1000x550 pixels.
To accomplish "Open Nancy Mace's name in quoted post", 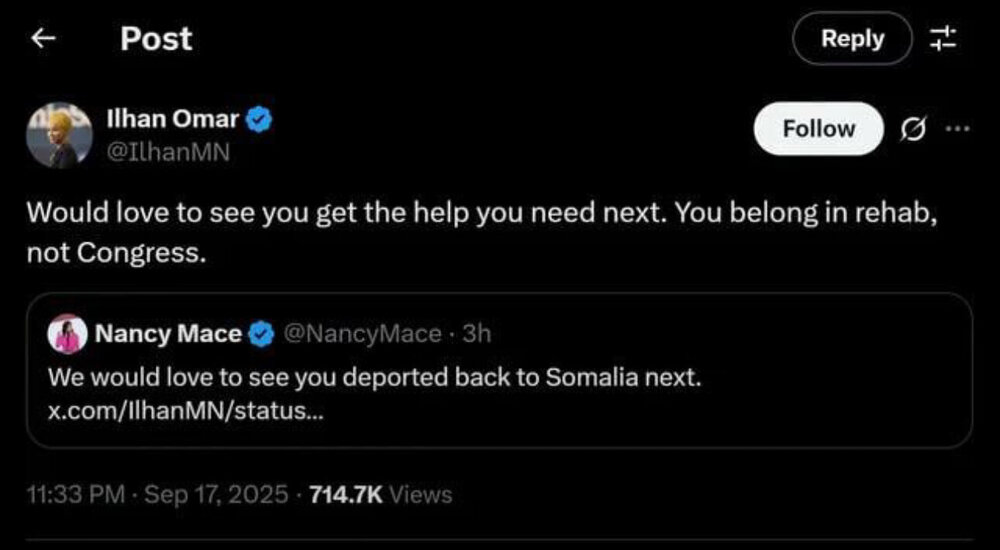I will pos(168,334).
